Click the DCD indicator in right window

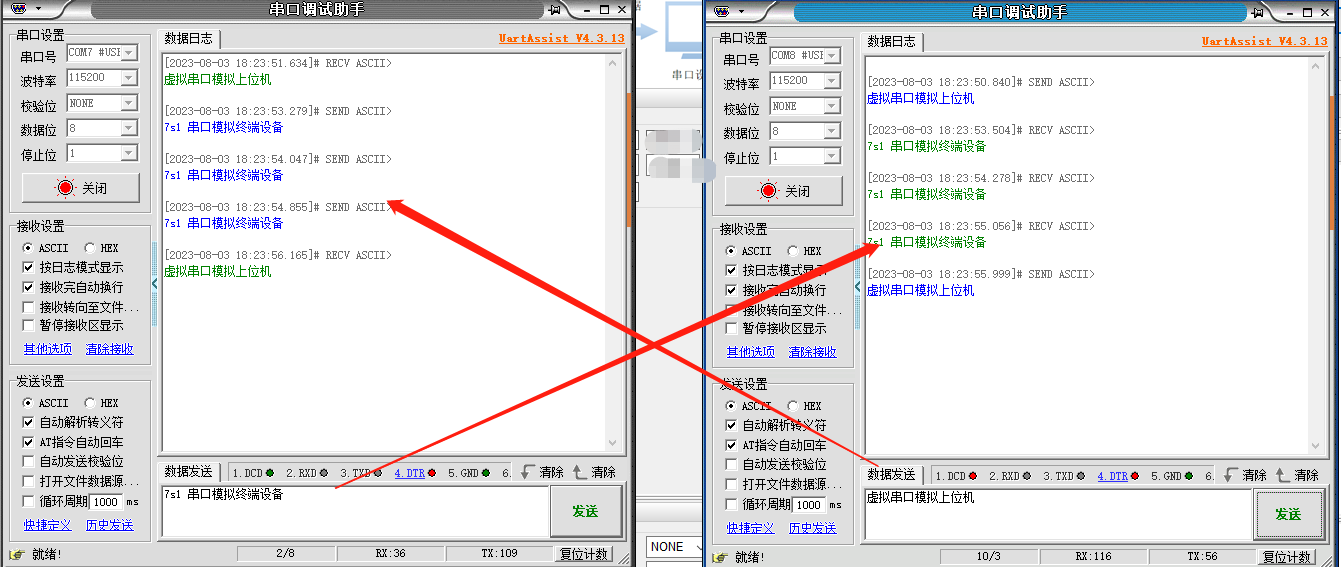(955, 476)
